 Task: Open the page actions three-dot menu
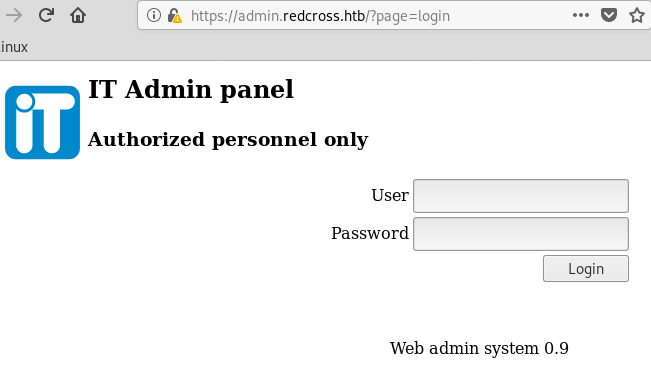tap(580, 15)
